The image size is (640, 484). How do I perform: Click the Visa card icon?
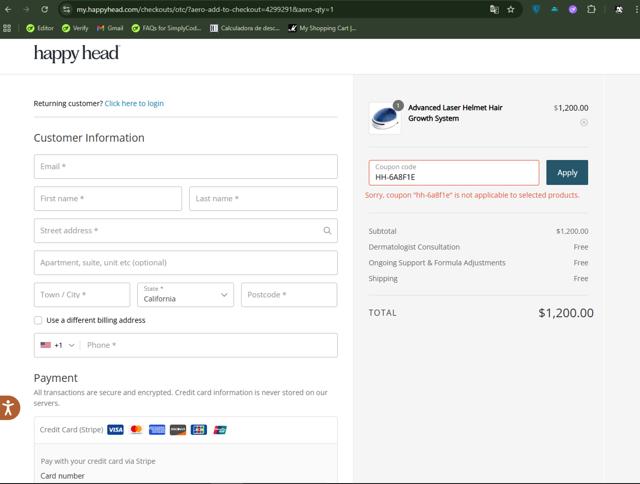(116, 430)
